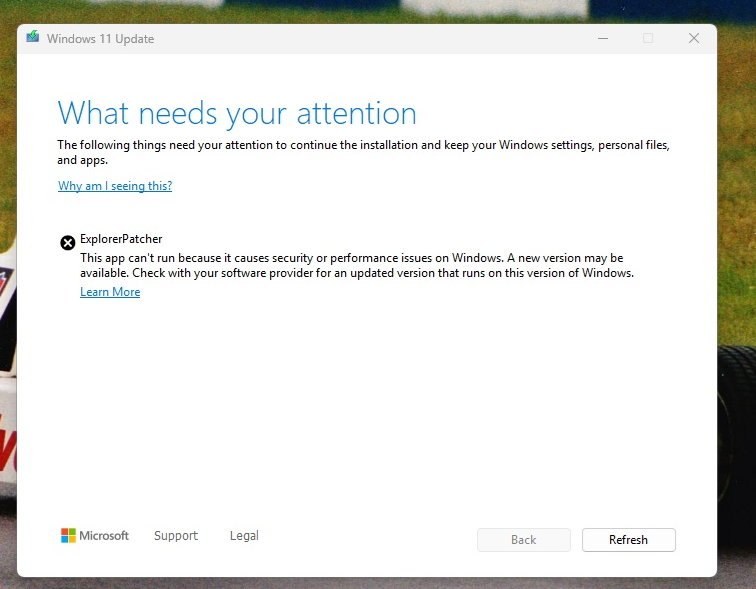Minimize the Windows 11 Update window
Image resolution: width=756 pixels, height=589 pixels.
[603, 39]
